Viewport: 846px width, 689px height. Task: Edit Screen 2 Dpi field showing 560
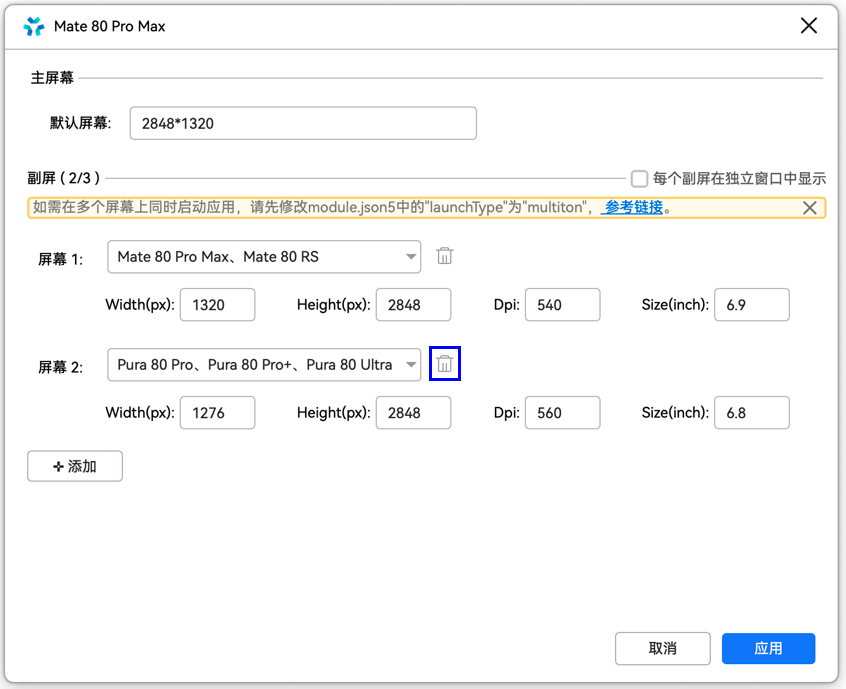[562, 413]
